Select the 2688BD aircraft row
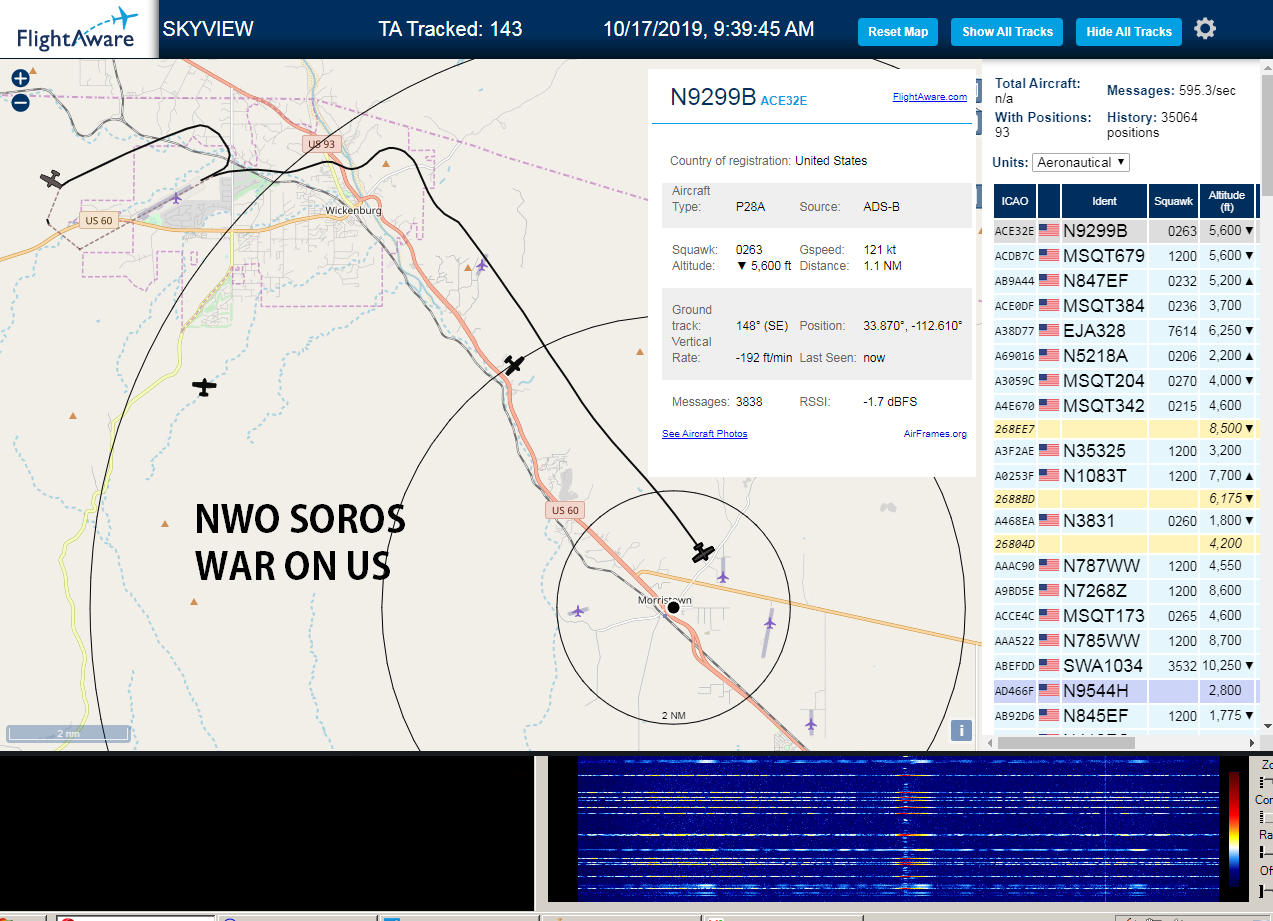 coord(1125,498)
